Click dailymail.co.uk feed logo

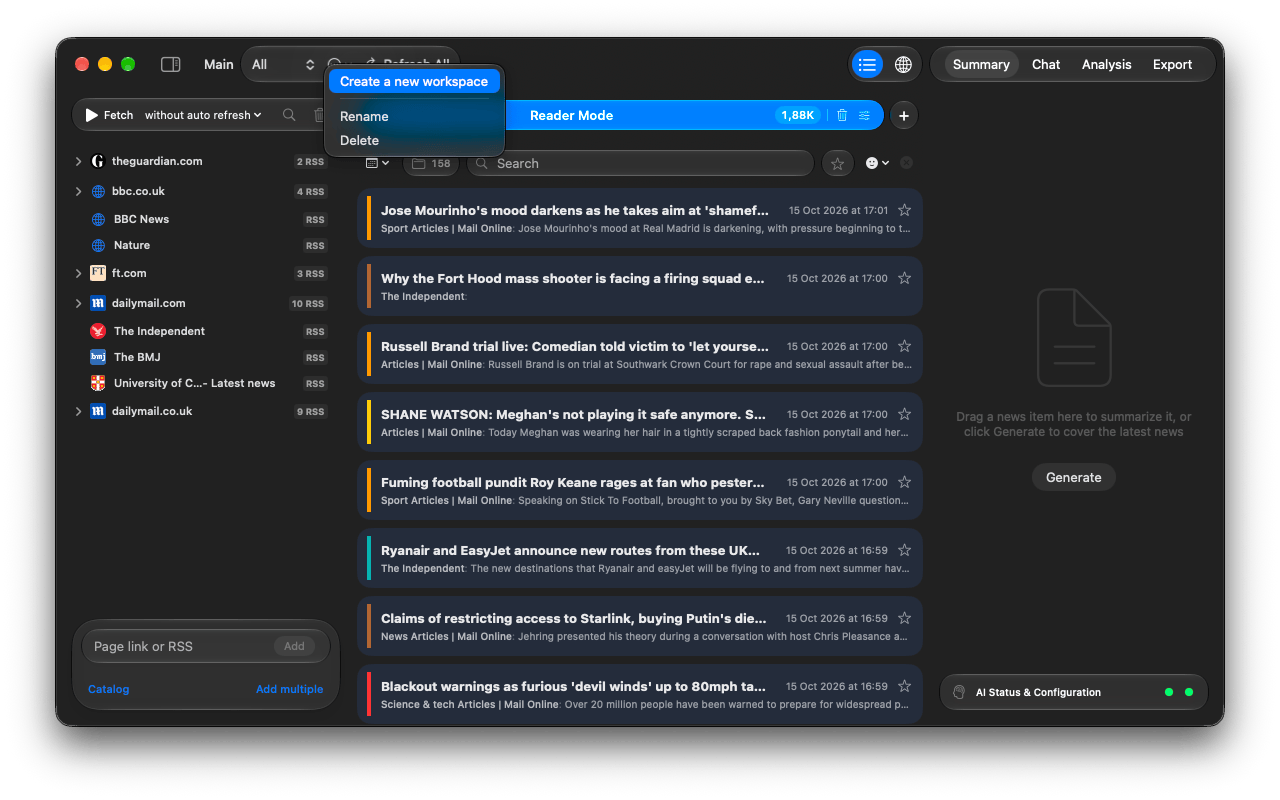98,411
